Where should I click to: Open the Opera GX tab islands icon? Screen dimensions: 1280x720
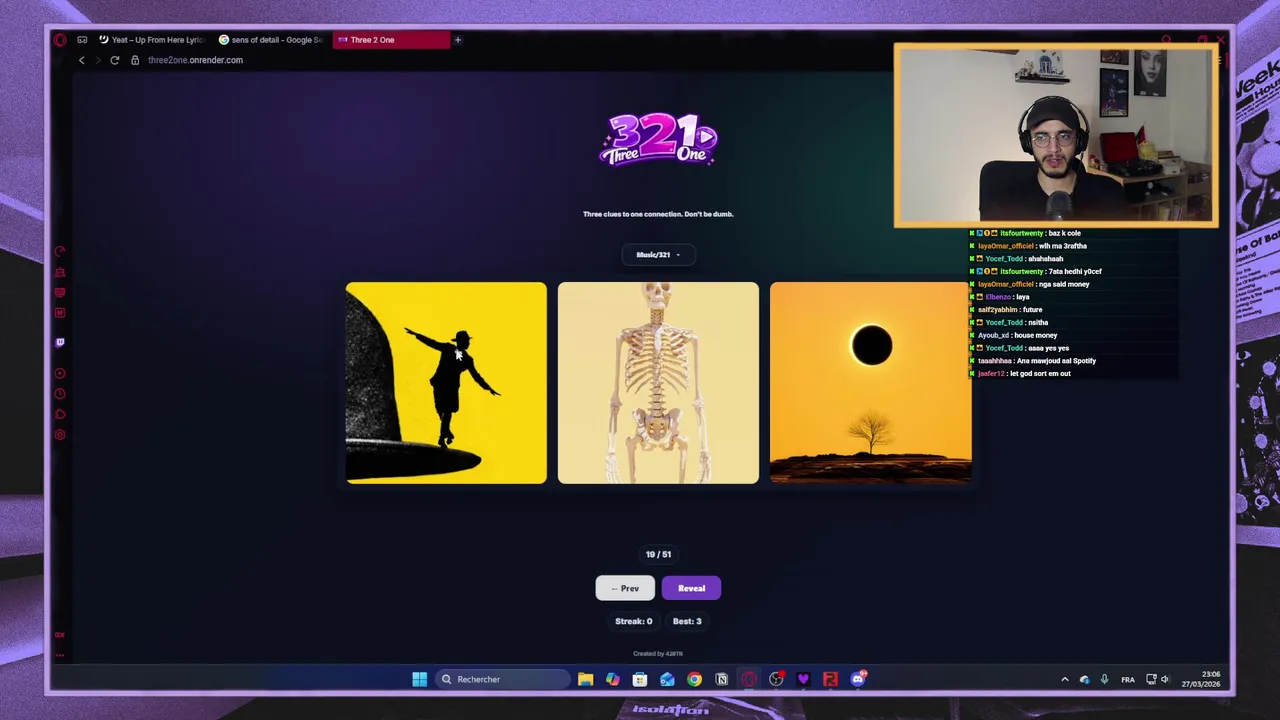pos(82,40)
